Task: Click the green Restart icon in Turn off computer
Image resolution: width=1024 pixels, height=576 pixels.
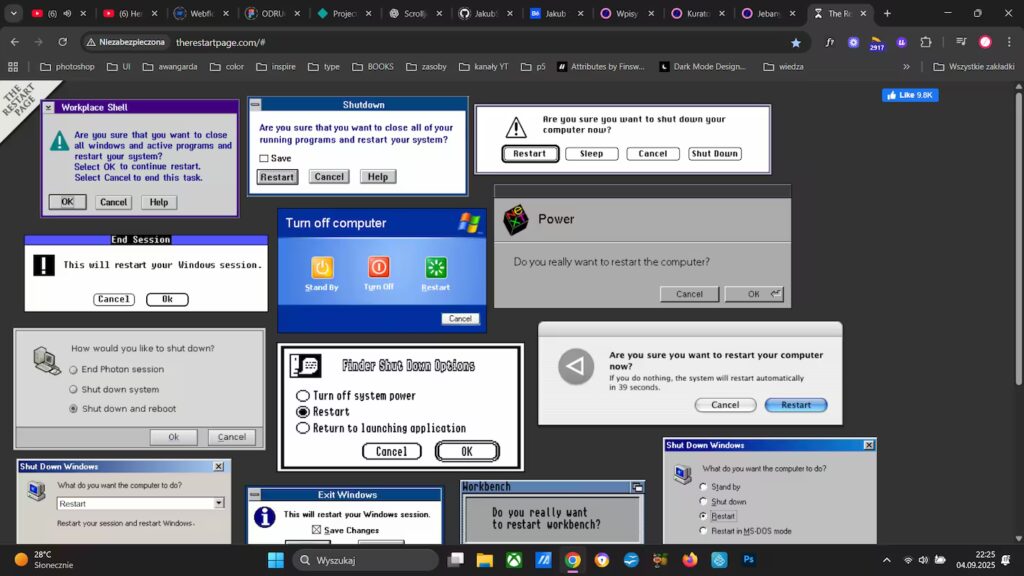Action: pos(436,268)
